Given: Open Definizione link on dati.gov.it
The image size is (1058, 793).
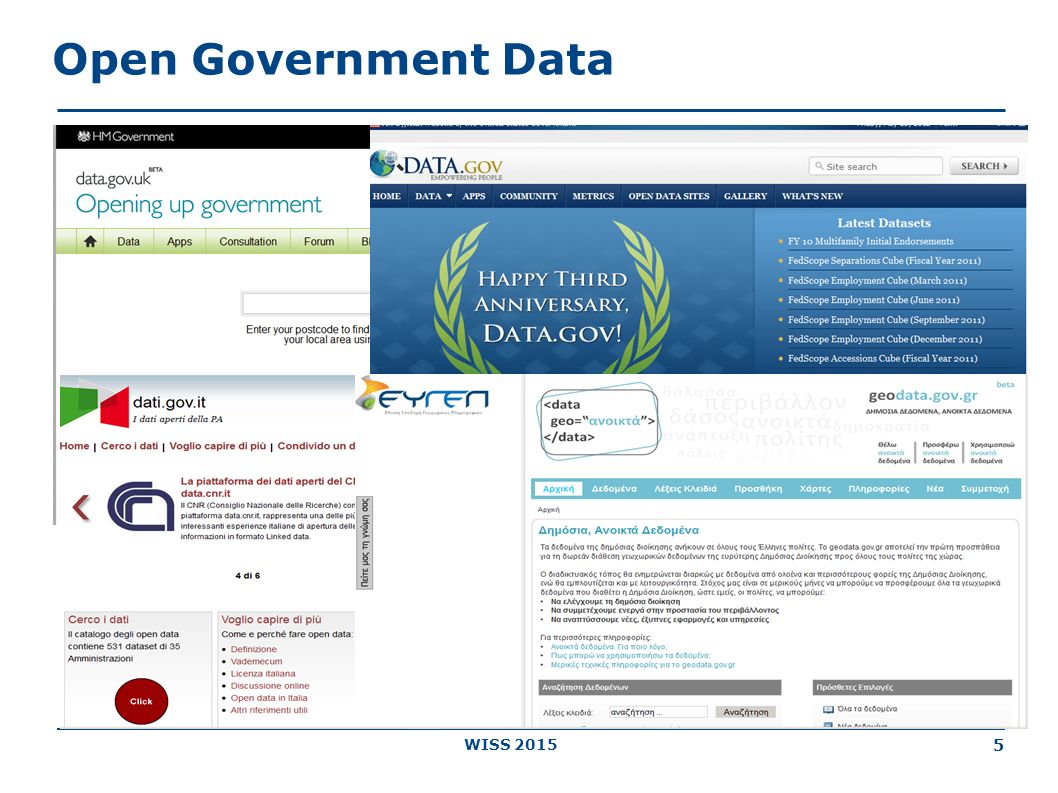Looking at the screenshot, I should [x=254, y=649].
